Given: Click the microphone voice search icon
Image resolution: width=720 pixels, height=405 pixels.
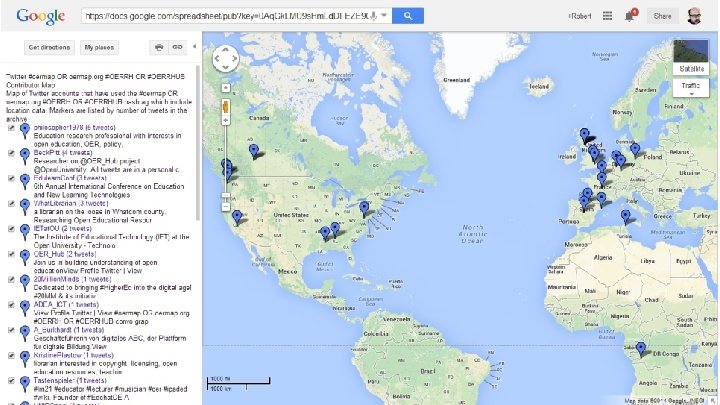Looking at the screenshot, I should click(x=374, y=16).
